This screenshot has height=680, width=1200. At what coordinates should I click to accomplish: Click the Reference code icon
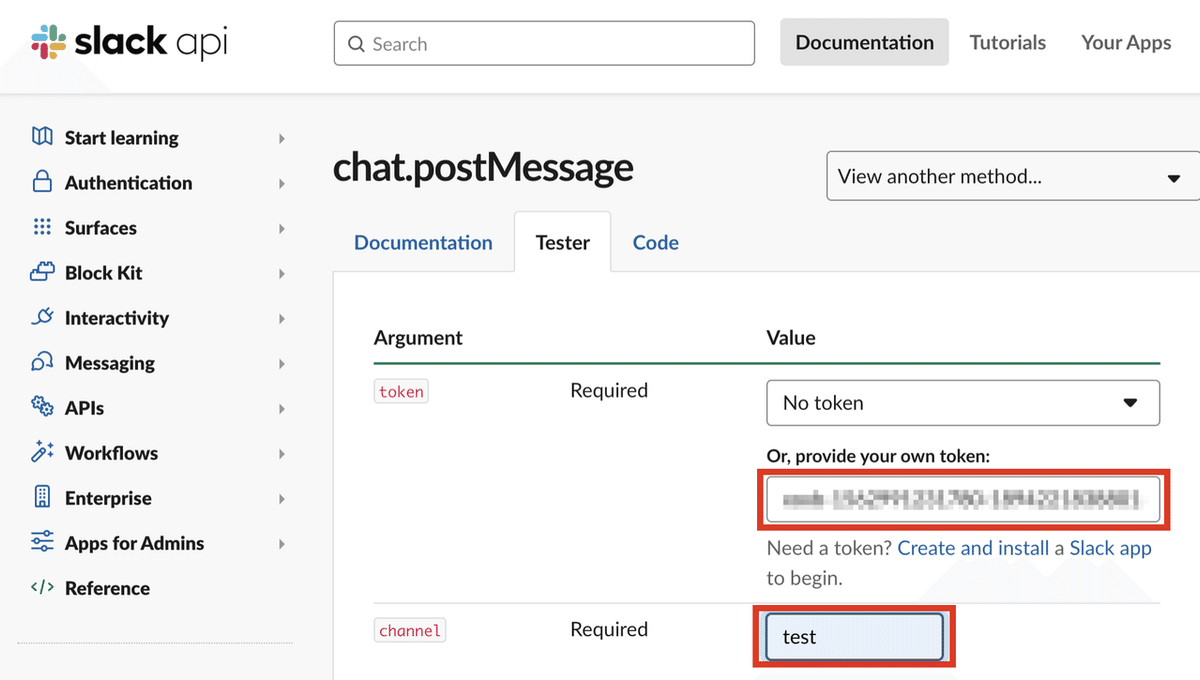[x=41, y=588]
